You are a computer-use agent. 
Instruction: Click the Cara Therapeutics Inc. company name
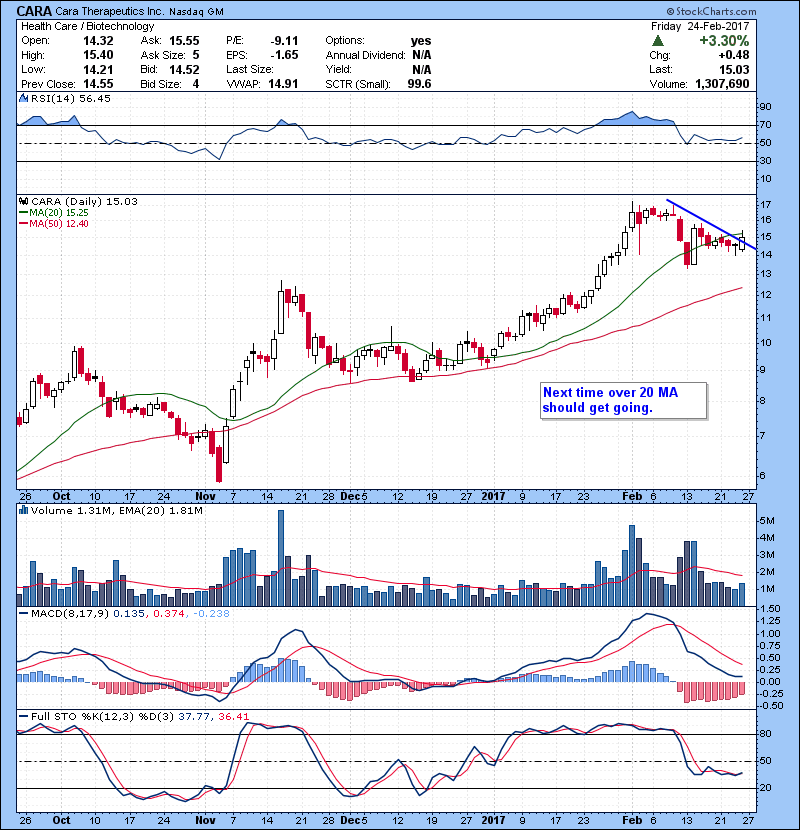(110, 11)
